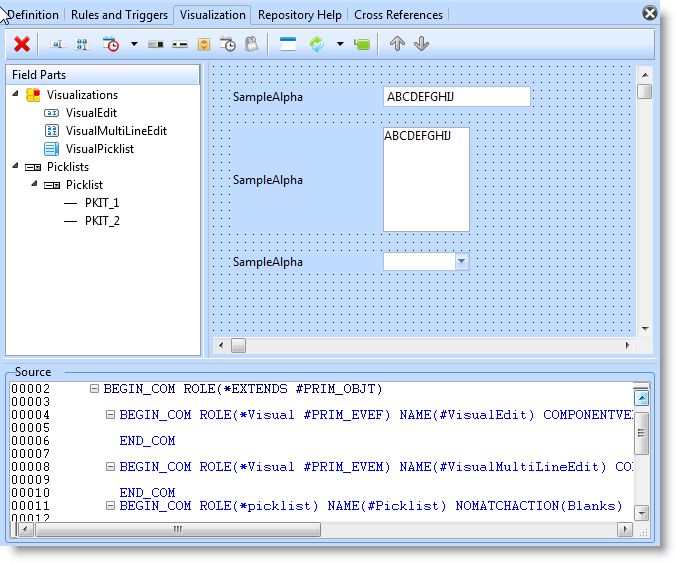676x562 pixels.
Task: Click the calendar with red clock icon
Action: tap(111, 44)
